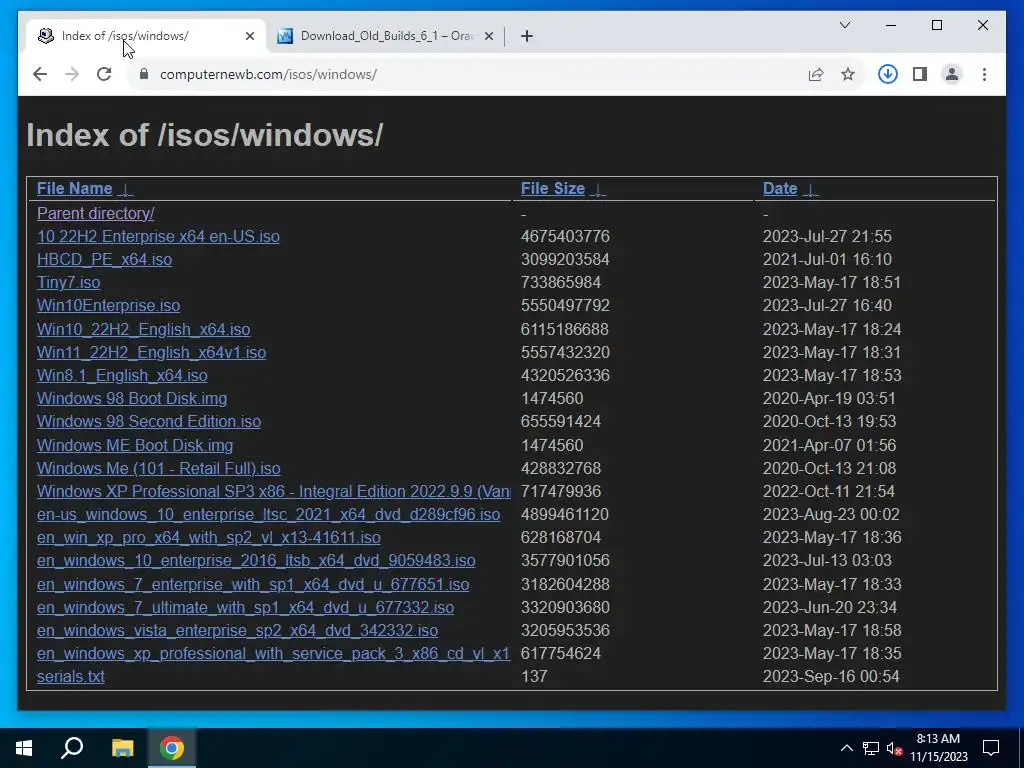Click the File Size descending arrow
Viewport: 1024px width, 768px height.
598,189
